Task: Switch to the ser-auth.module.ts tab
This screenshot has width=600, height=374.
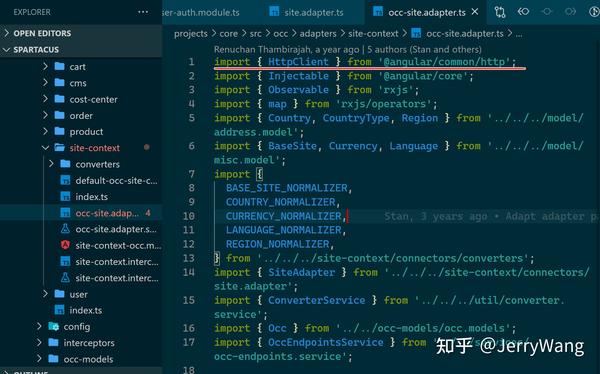Action: point(201,13)
